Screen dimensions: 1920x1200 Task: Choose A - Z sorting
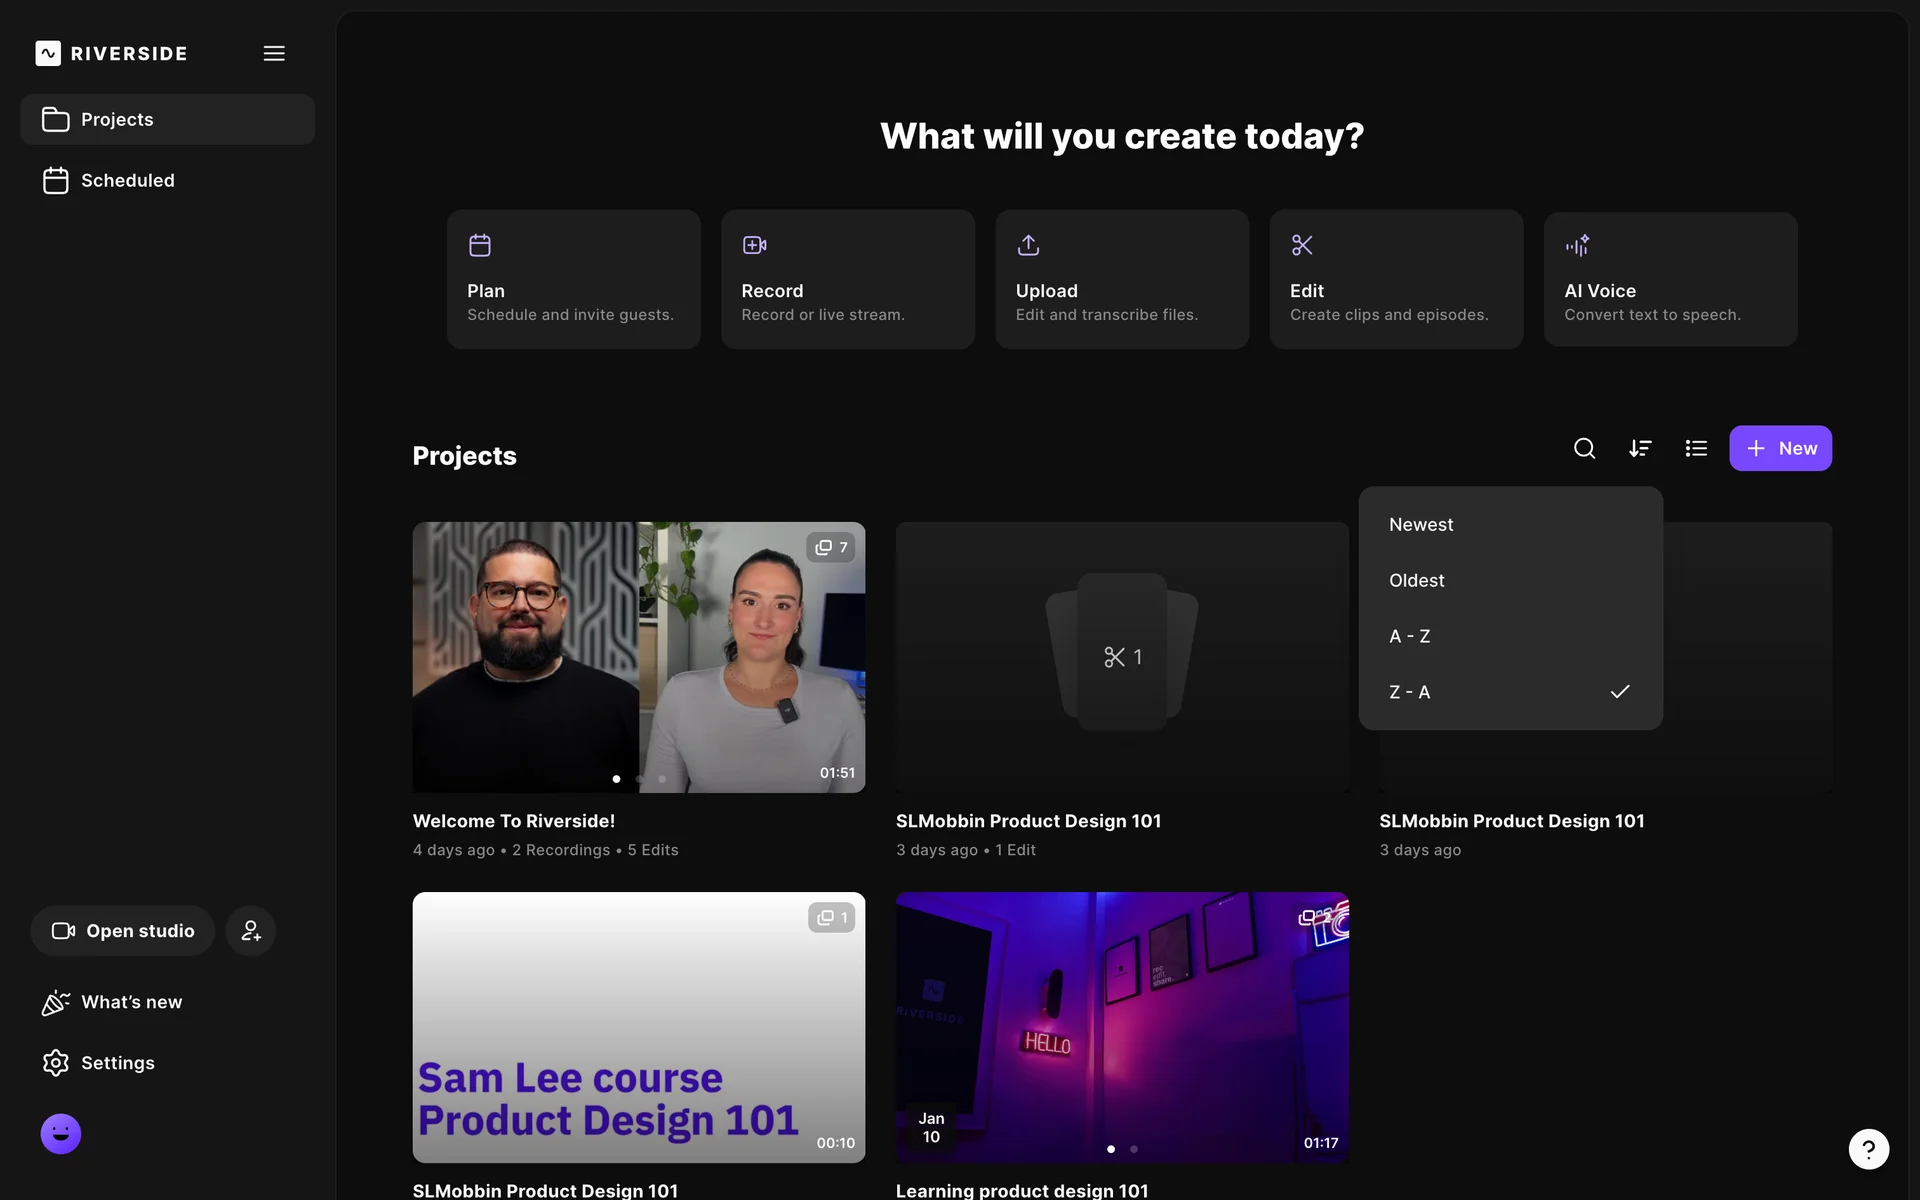[x=1409, y=637]
